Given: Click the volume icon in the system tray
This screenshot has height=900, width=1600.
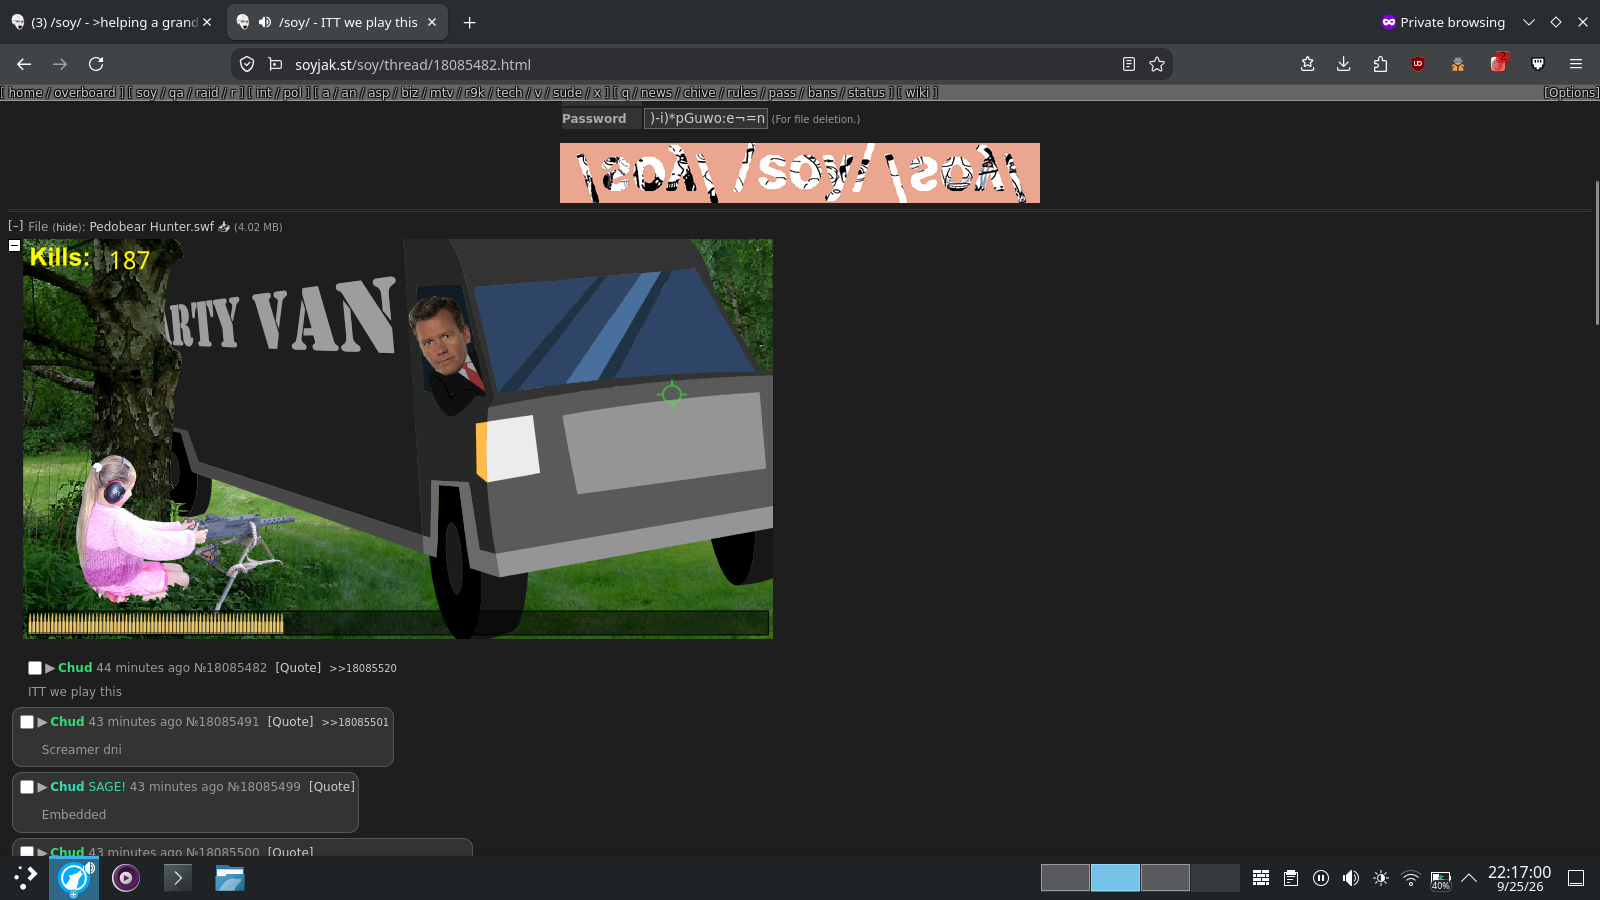Looking at the screenshot, I should (x=1351, y=878).
